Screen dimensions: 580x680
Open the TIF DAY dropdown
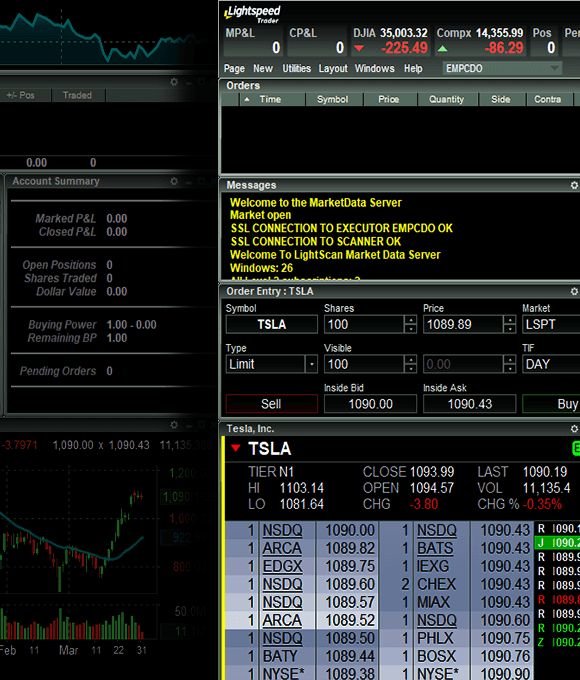pos(551,364)
